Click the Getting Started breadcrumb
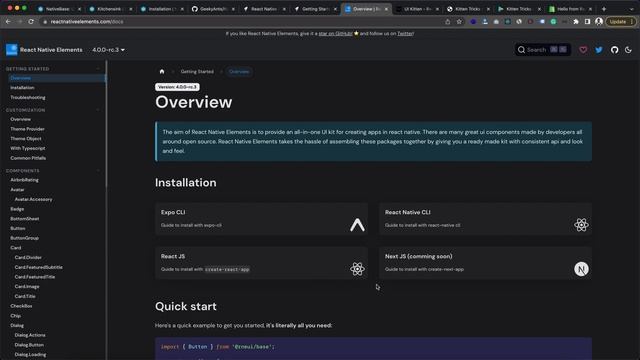Viewport: 640px width, 360px height. [197, 71]
